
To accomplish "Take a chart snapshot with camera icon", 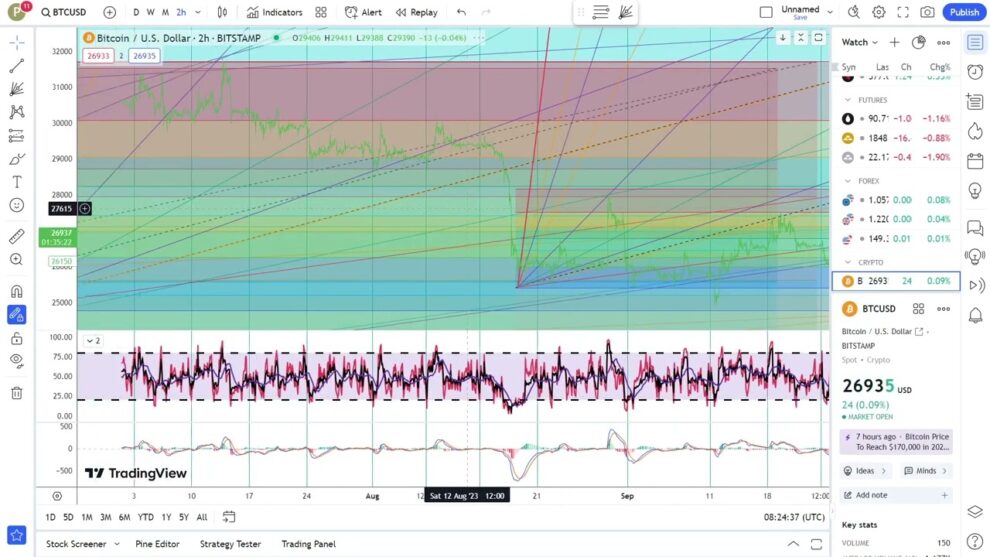I will click(927, 12).
